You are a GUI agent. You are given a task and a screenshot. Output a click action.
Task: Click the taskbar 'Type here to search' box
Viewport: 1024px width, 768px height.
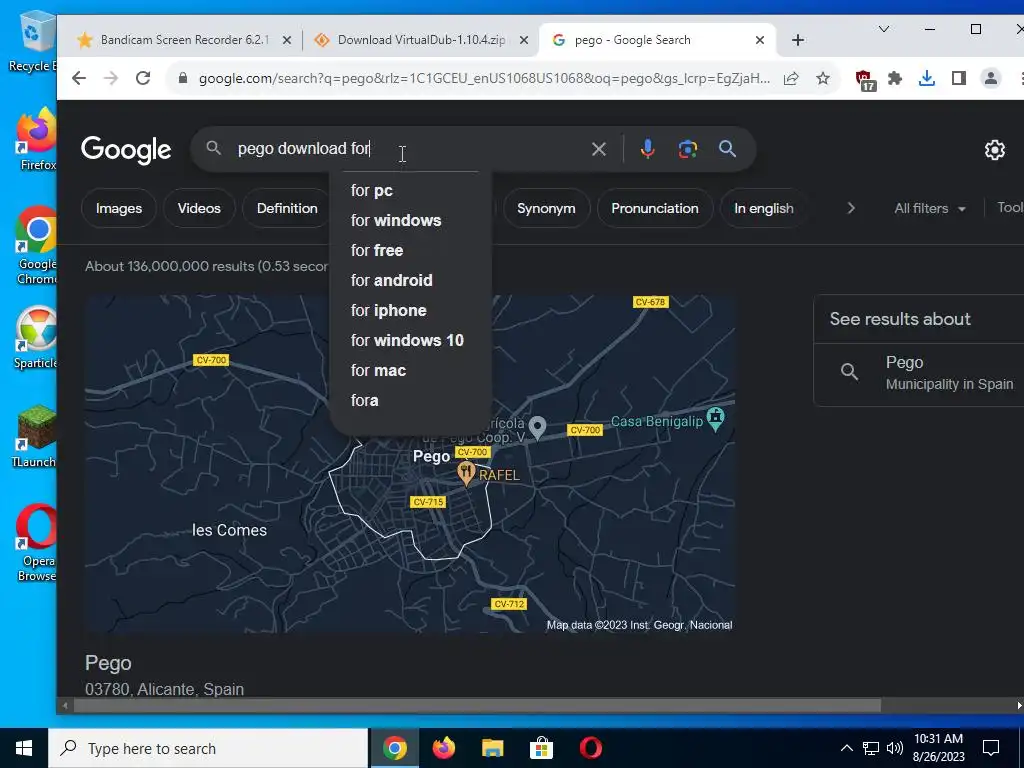coord(208,748)
